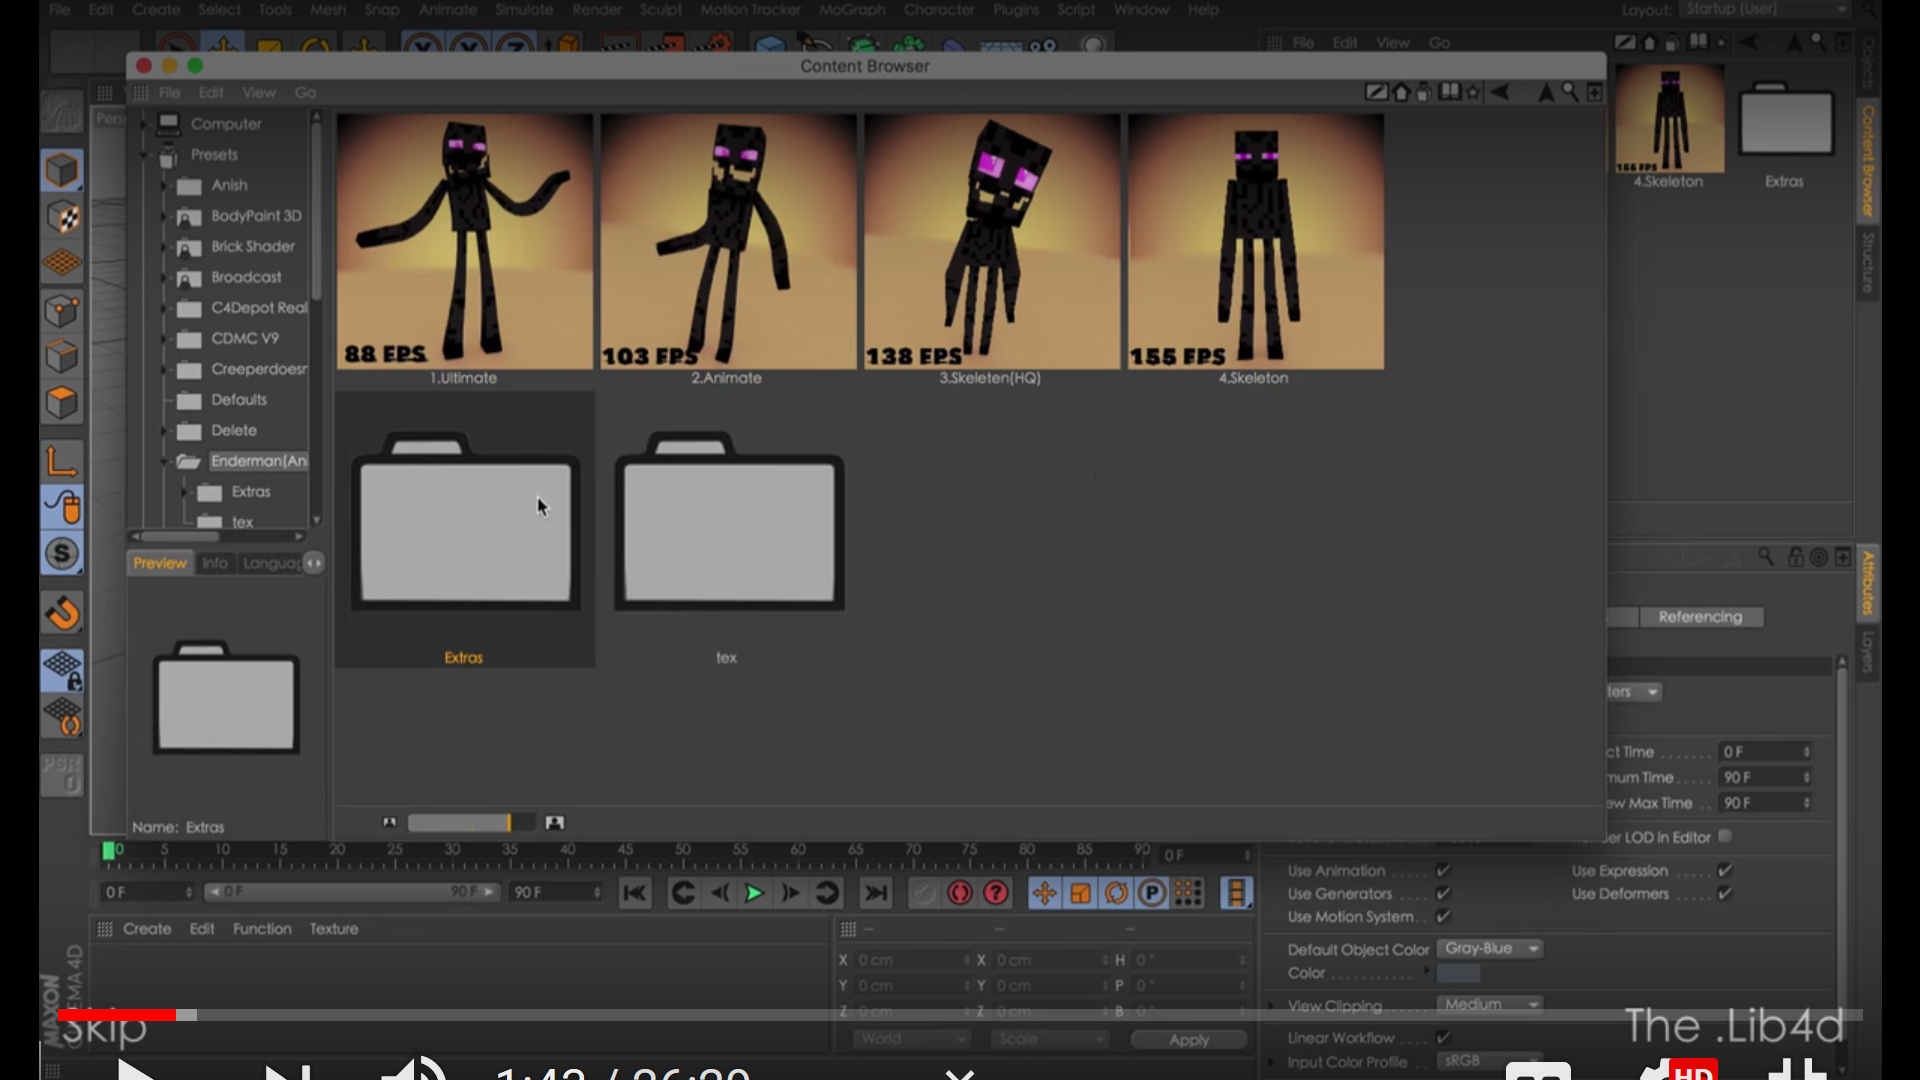Open material manager Create menu

(x=147, y=928)
